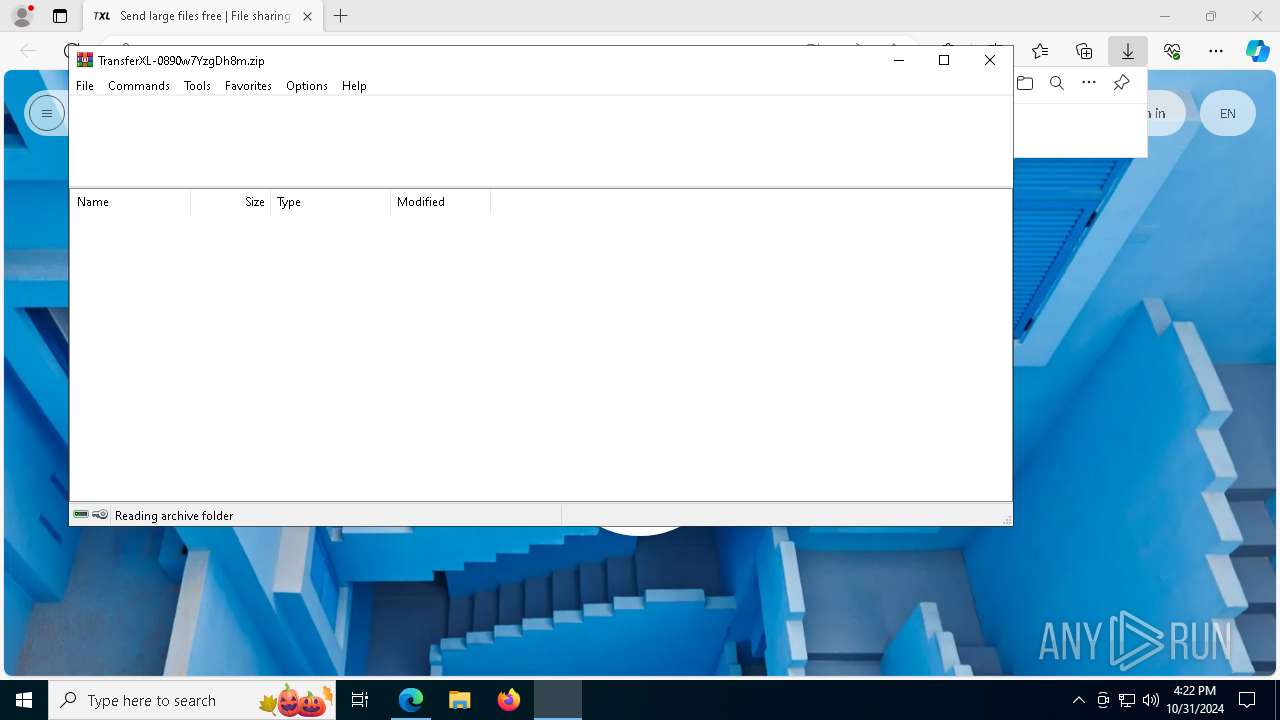1280x720 pixels.
Task: Open Task View on taskbar
Action: click(x=361, y=700)
